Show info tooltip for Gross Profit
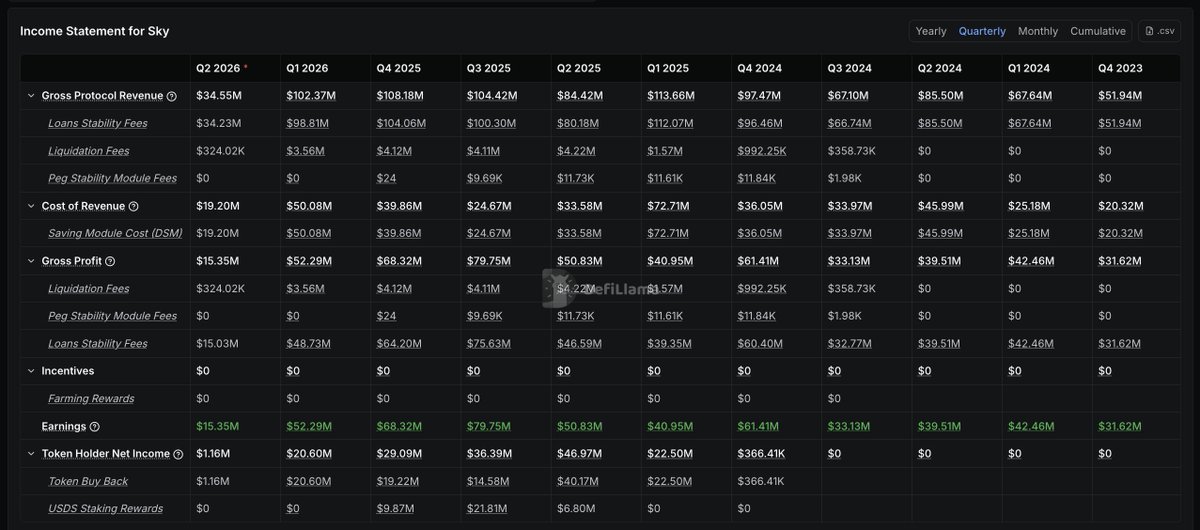The width and height of the screenshot is (1200, 530). click(x=110, y=261)
